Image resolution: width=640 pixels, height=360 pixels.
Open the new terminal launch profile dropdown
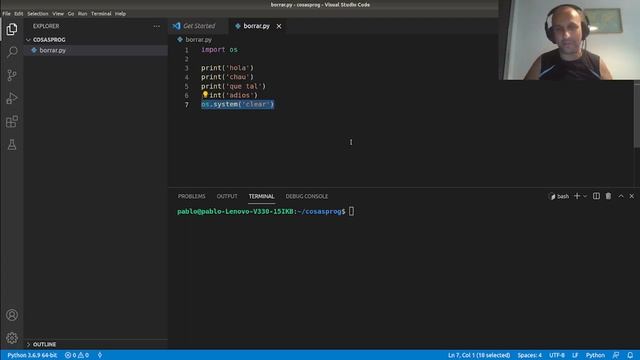585,196
